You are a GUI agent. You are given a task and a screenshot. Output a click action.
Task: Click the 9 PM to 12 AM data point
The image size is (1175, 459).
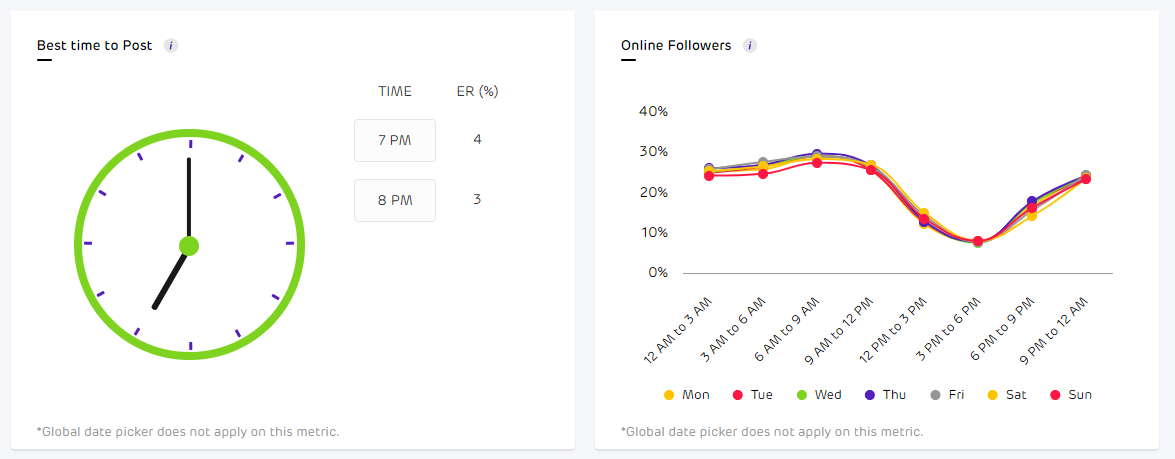point(1085,178)
